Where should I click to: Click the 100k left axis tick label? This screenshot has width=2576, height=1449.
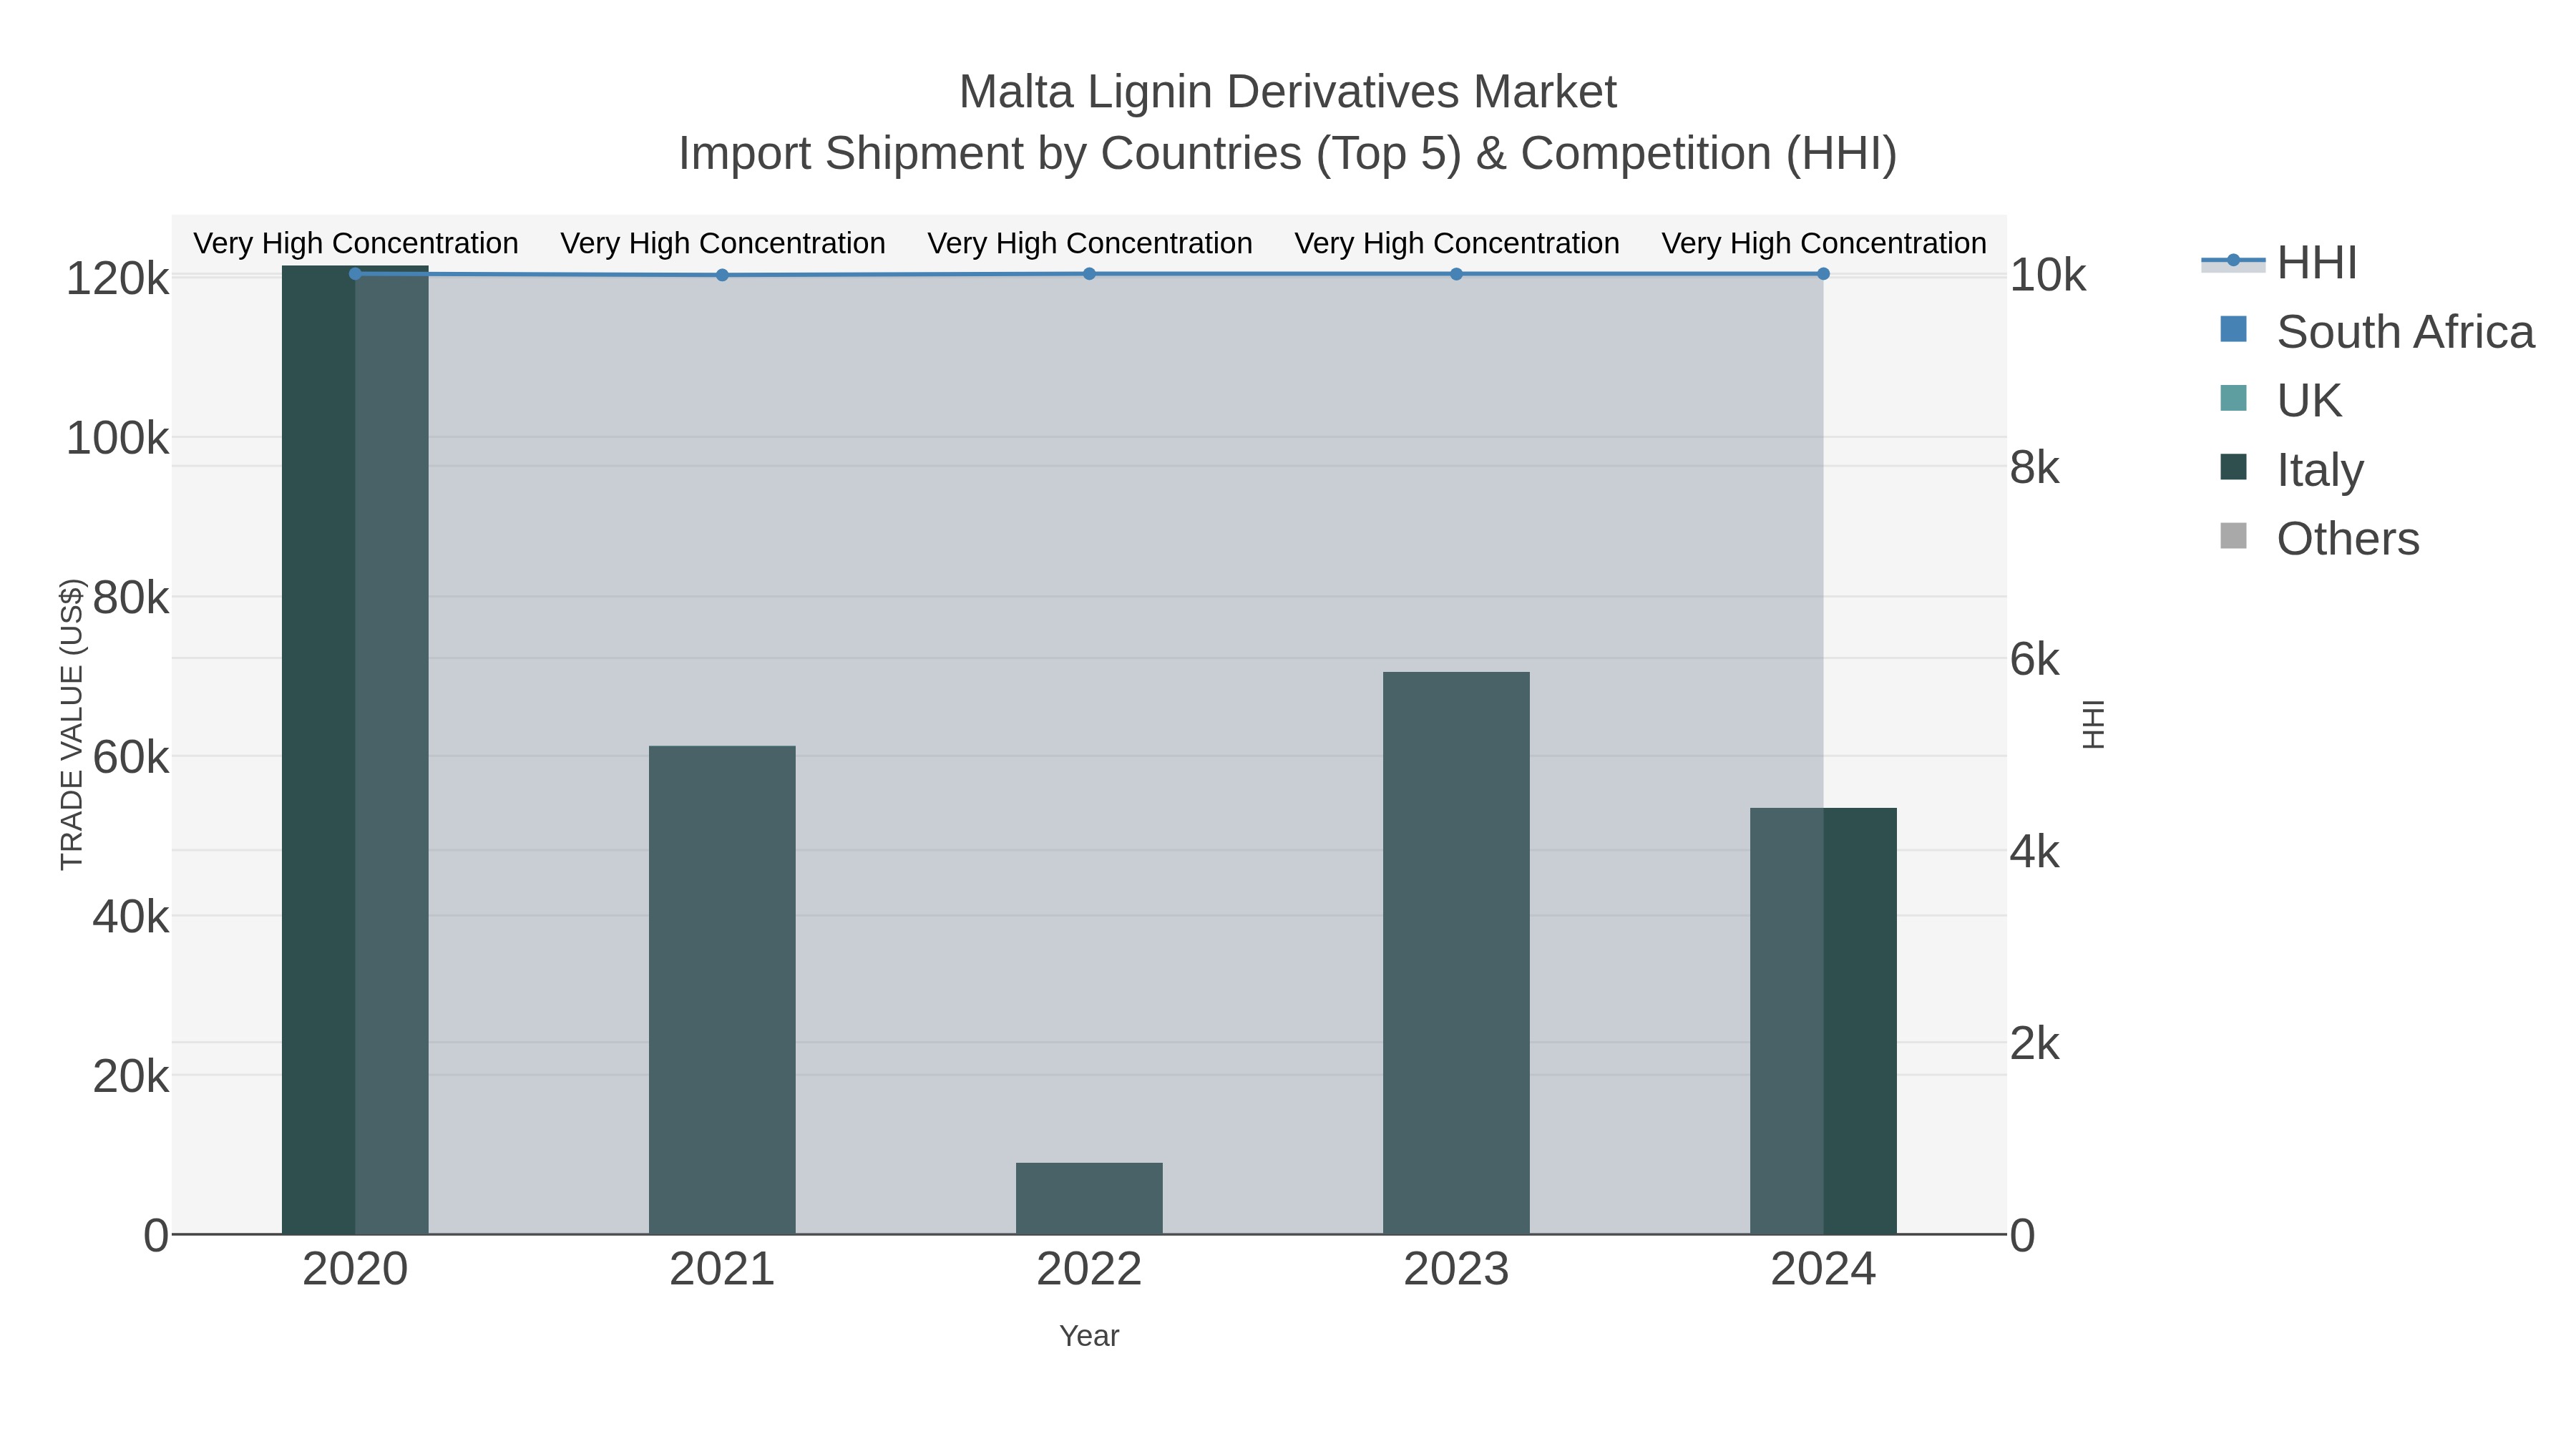coord(117,438)
